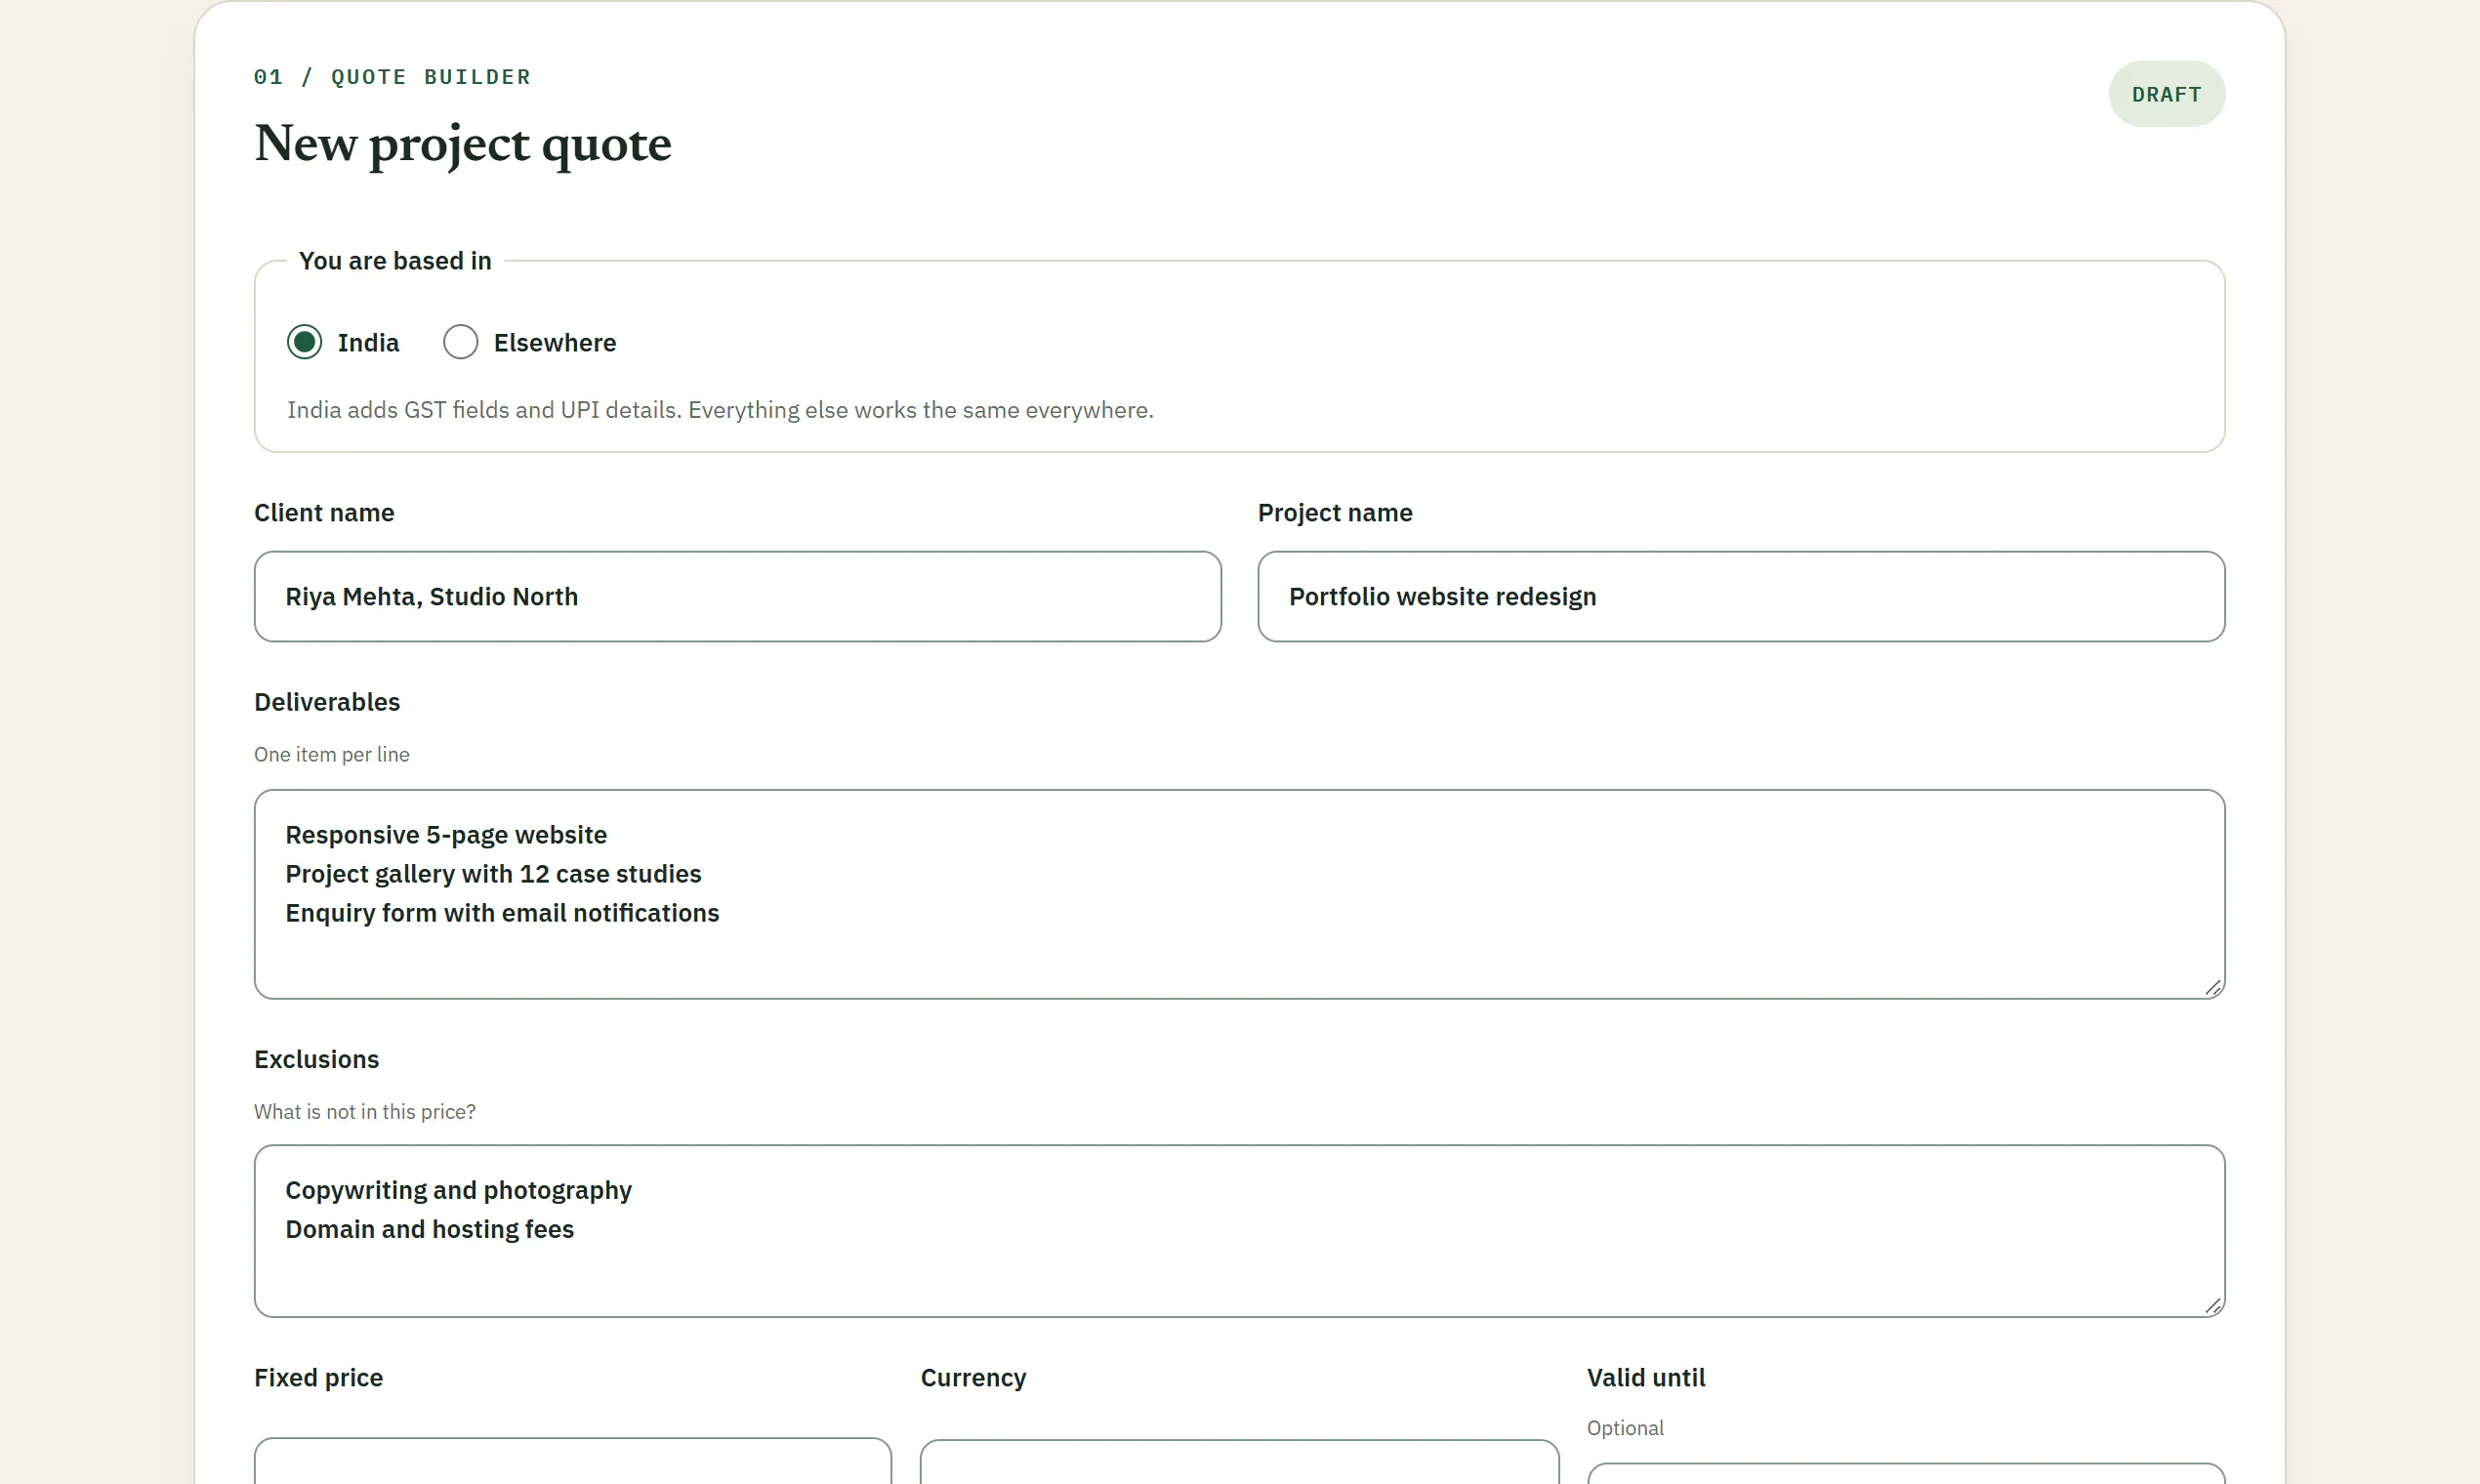
Task: Click the 'India' radio label text
Action: coord(368,343)
